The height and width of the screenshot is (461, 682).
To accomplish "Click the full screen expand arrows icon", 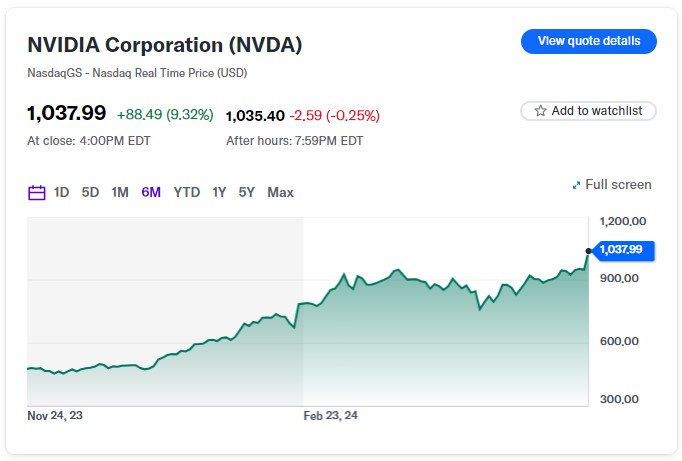I will click(x=576, y=185).
